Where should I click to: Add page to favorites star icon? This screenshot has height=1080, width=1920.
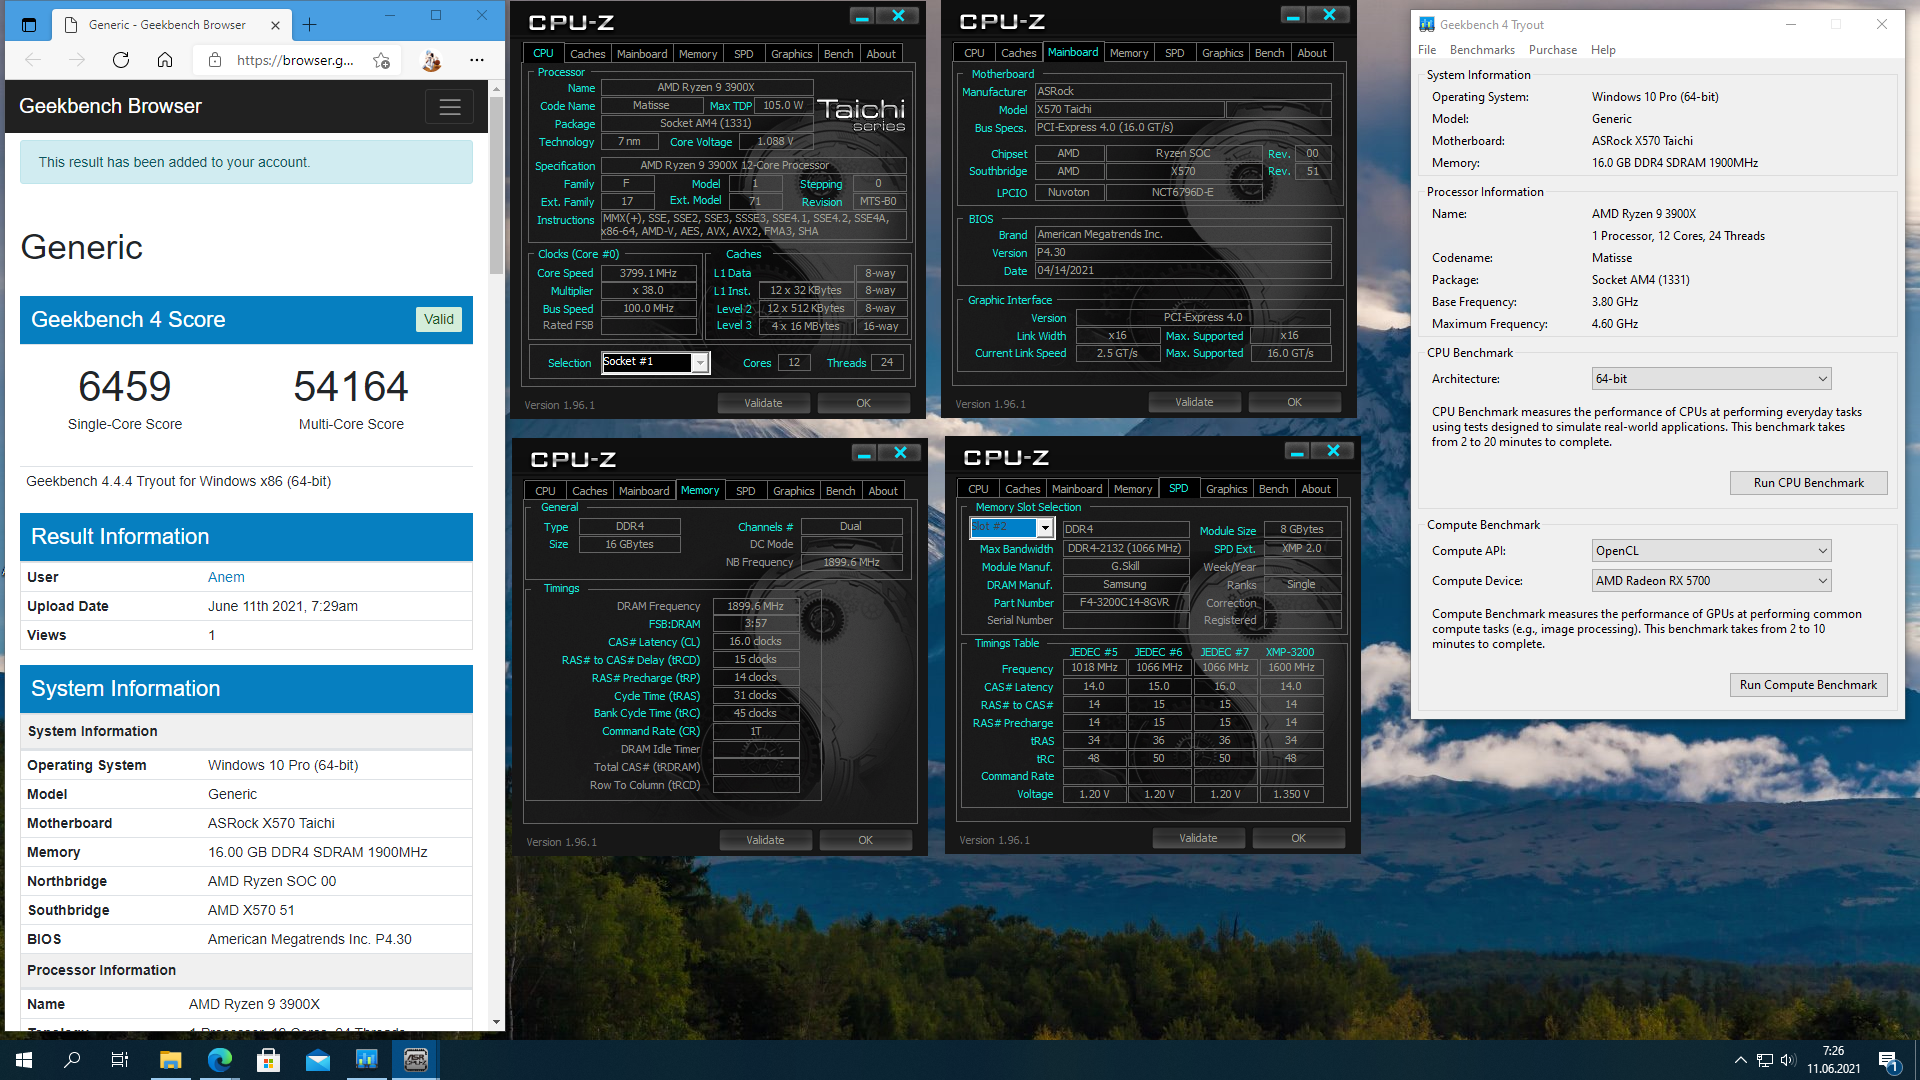tap(382, 60)
